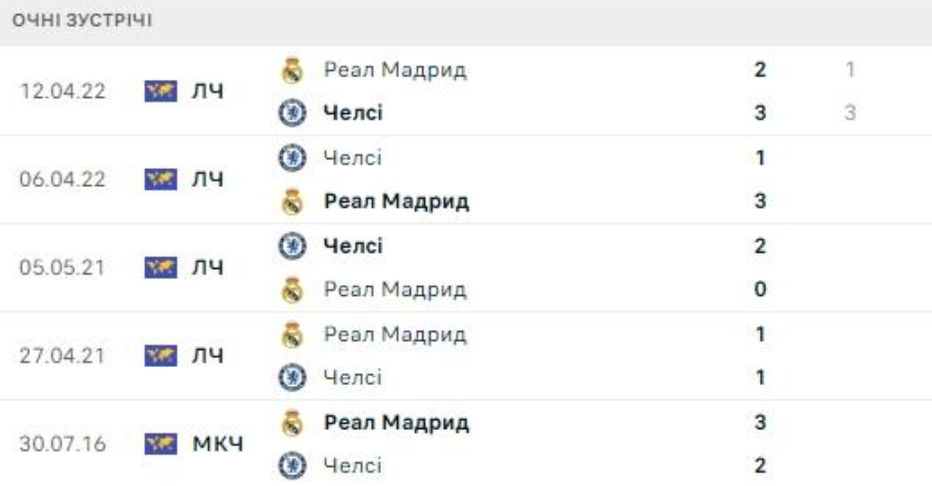Open bold Челсі team in 05.05.21 match
The image size is (932, 486).
(354, 246)
